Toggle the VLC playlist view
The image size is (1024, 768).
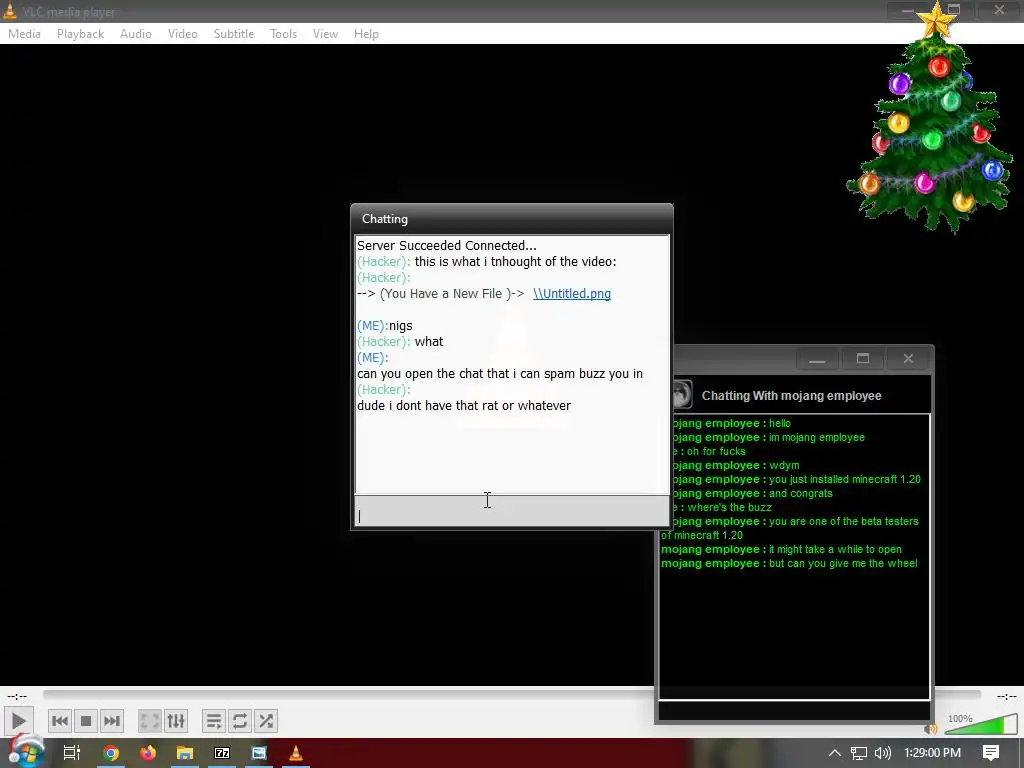214,721
